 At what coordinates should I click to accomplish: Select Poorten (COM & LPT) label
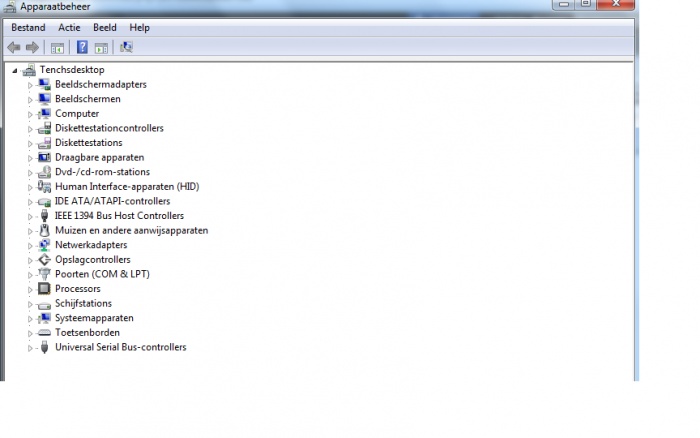102,274
